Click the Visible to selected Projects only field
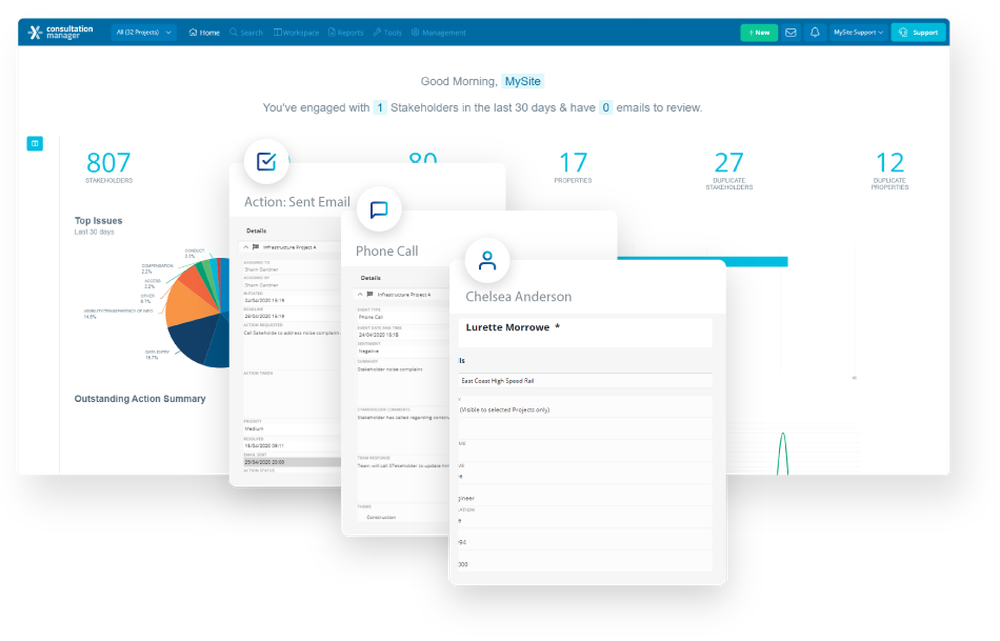This screenshot has height=641, width=1000. pos(585,408)
